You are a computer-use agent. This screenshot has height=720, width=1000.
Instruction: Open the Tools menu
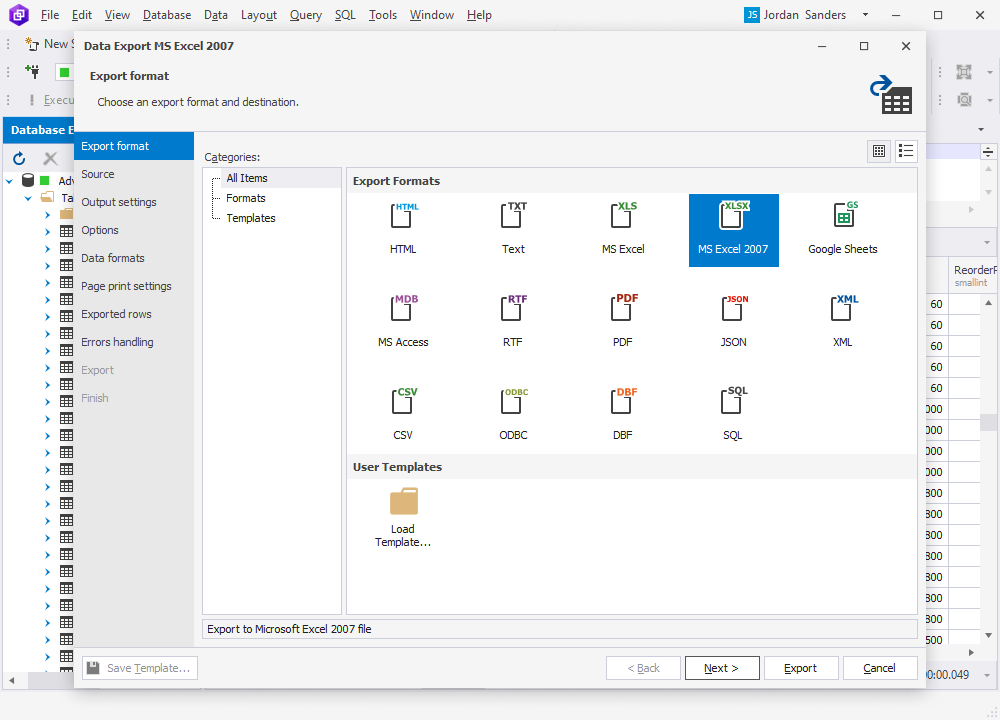coord(383,15)
